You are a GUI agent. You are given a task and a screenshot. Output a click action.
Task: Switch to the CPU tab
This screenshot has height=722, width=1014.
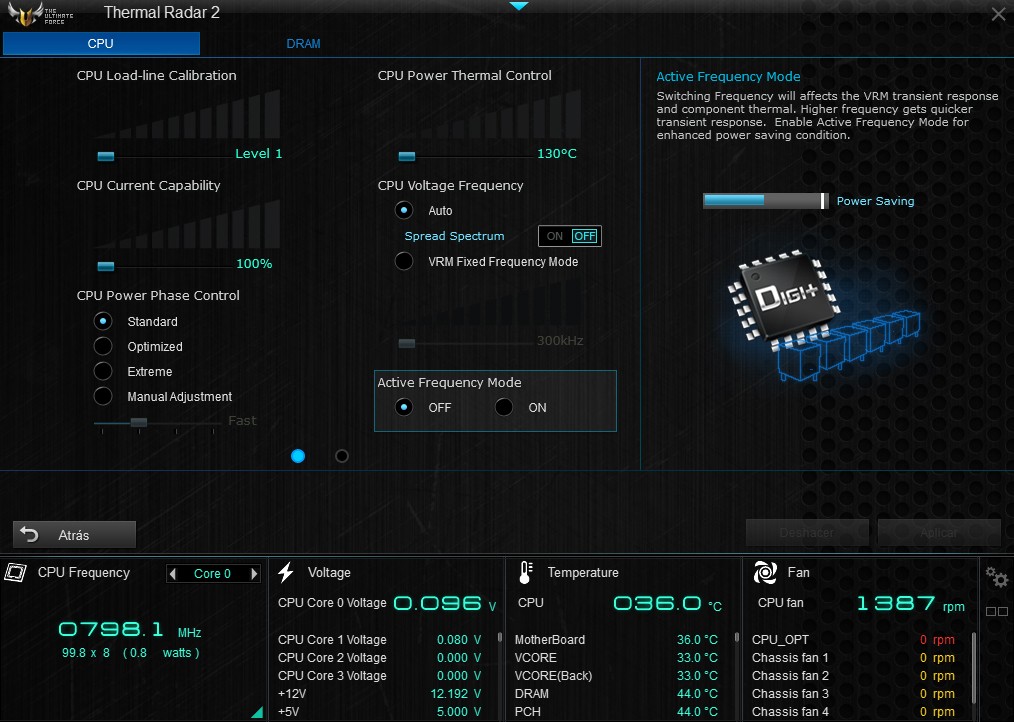click(x=101, y=43)
